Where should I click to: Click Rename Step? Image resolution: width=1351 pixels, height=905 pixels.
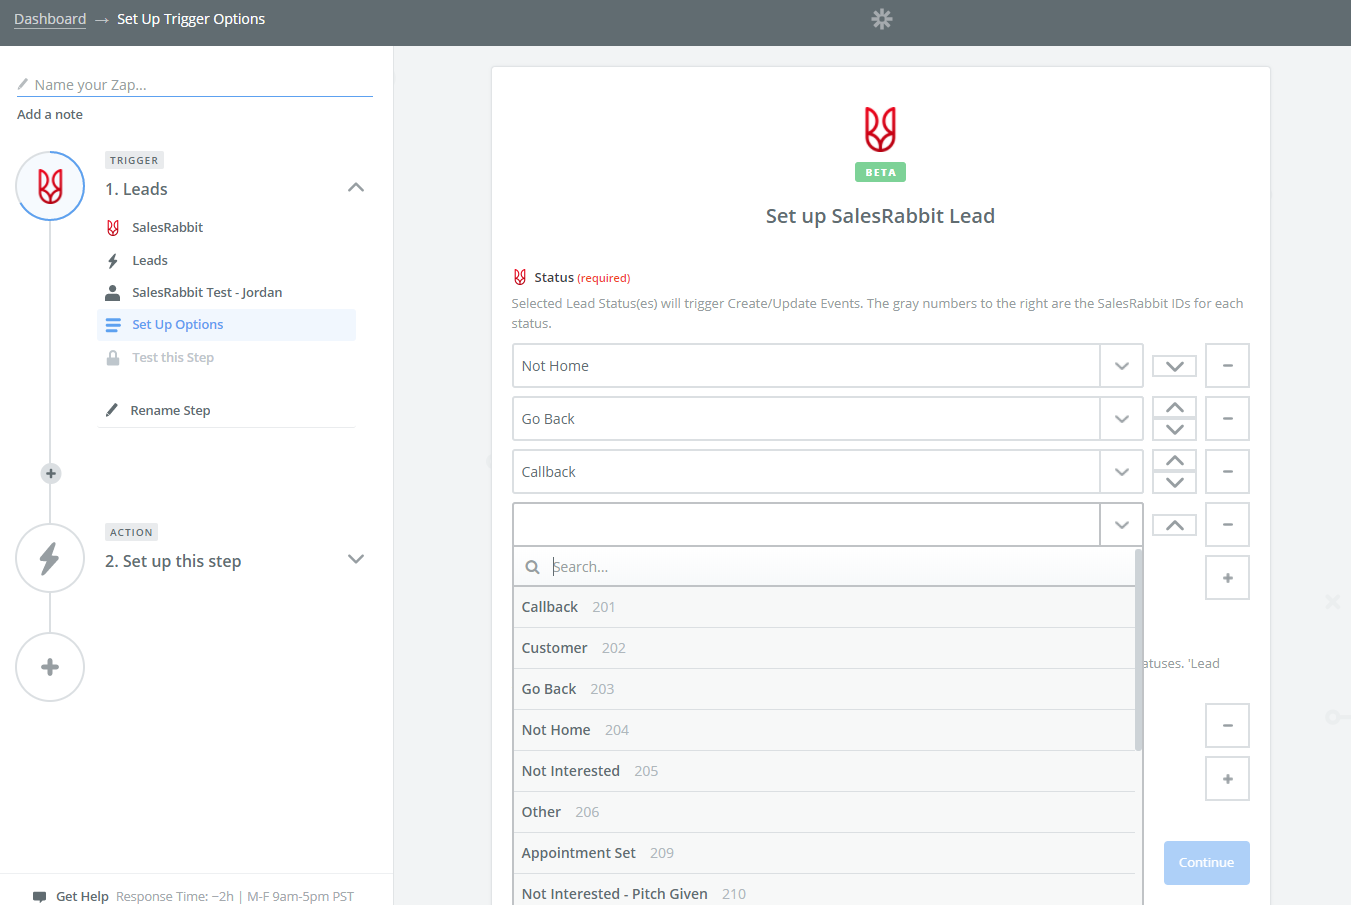[170, 411]
